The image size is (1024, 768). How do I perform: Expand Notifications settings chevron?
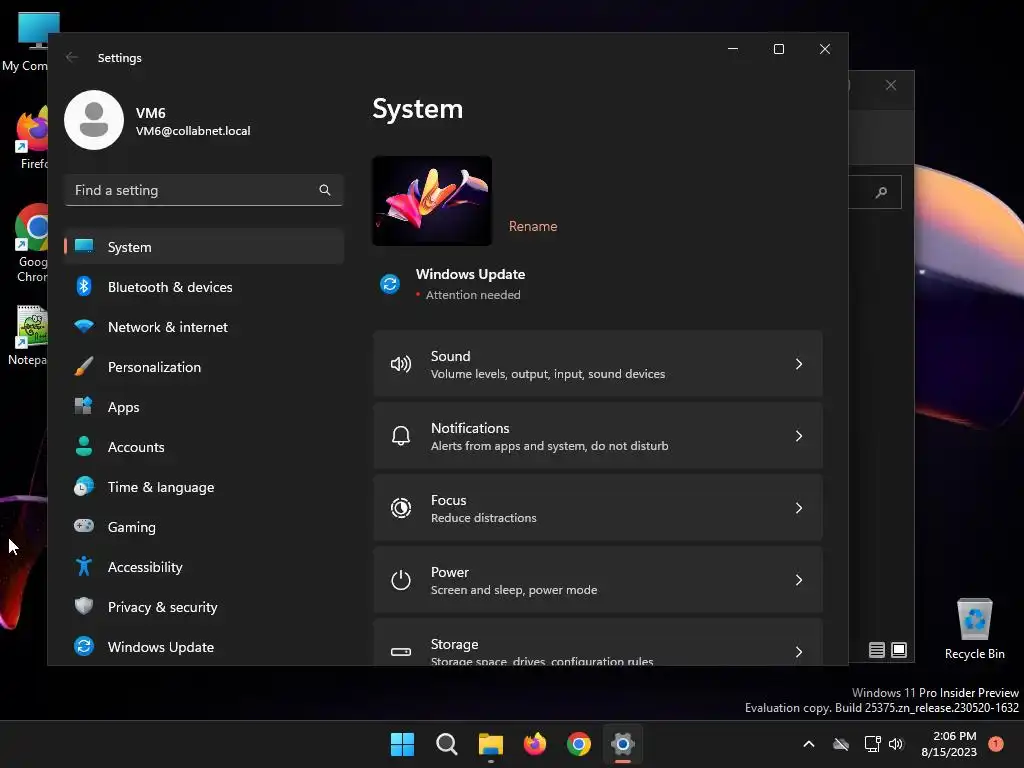click(799, 436)
